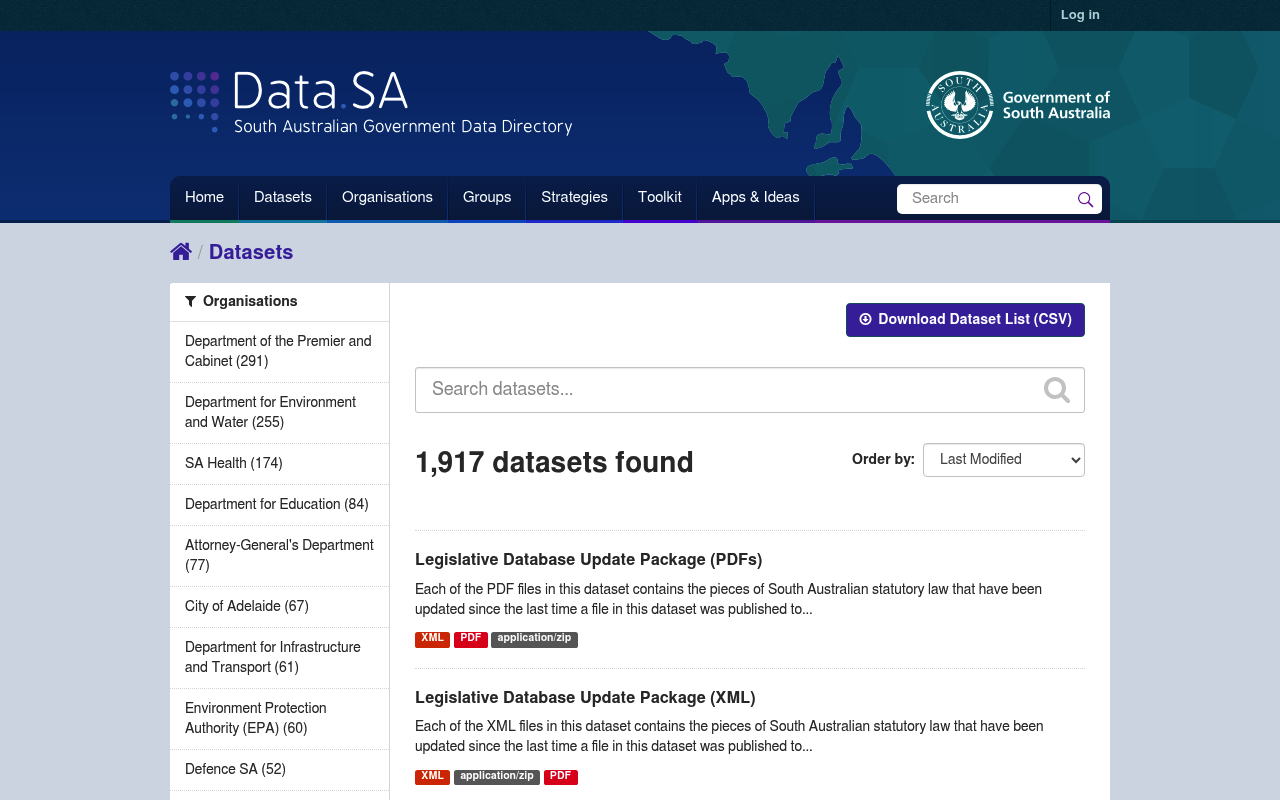Click application/zip tag under the XML dataset
The image size is (1280, 800).
pyautogui.click(x=497, y=777)
